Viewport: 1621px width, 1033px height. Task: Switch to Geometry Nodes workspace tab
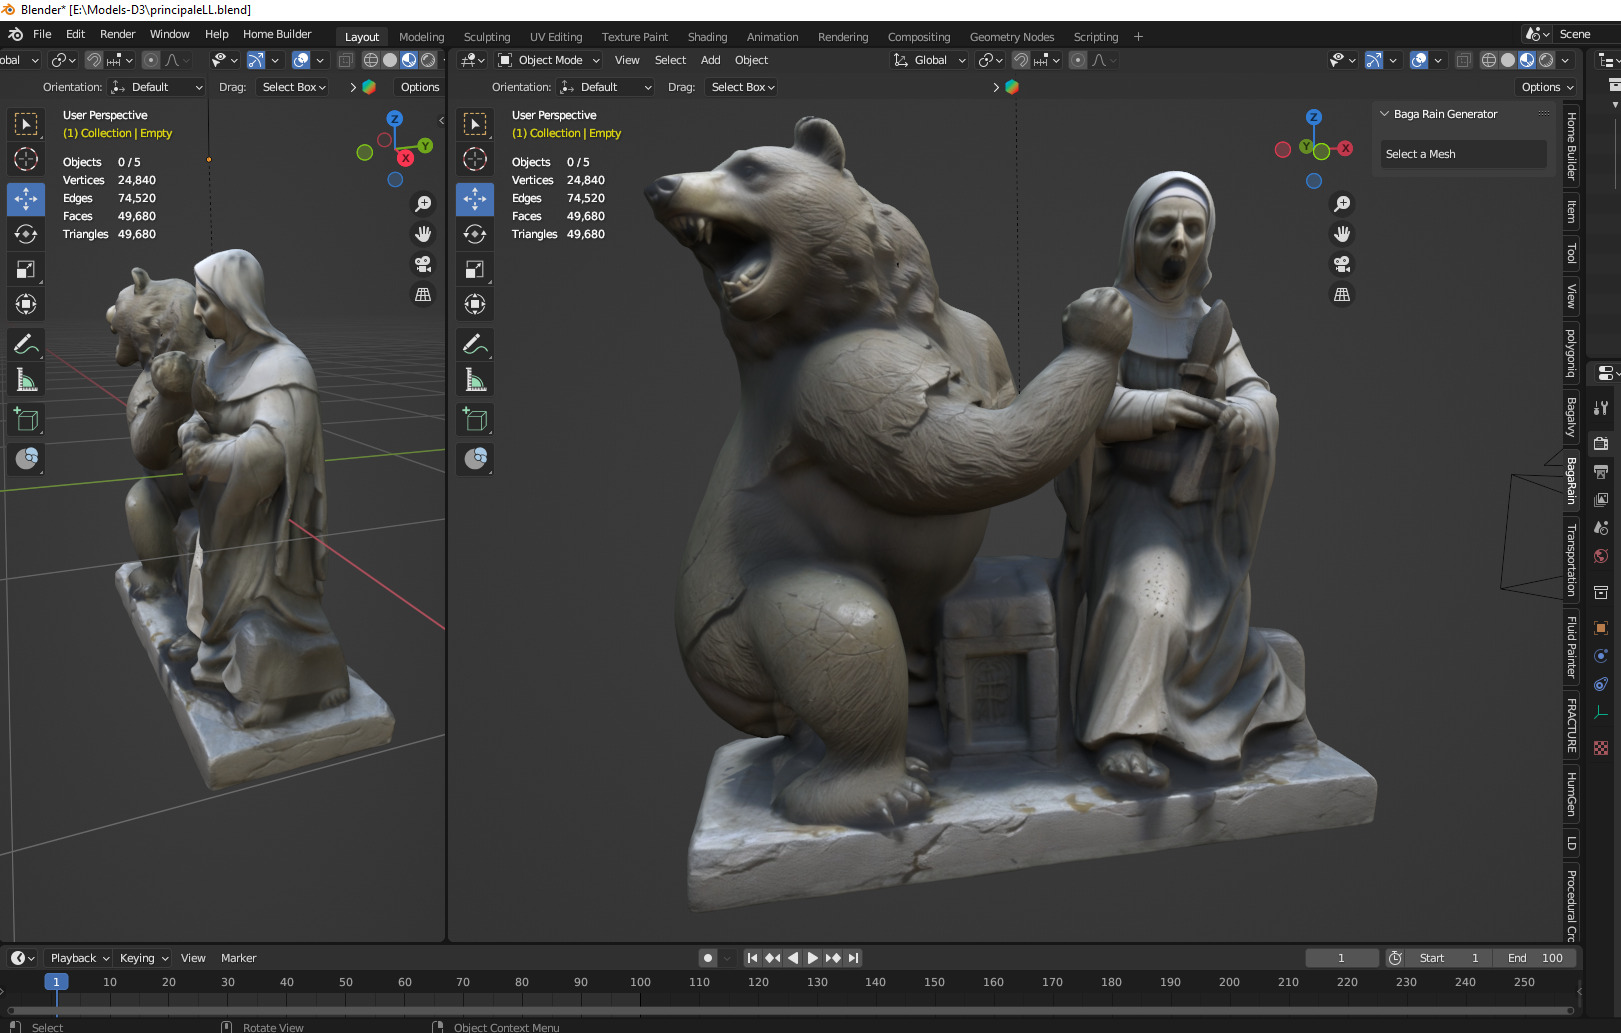[x=1012, y=37]
